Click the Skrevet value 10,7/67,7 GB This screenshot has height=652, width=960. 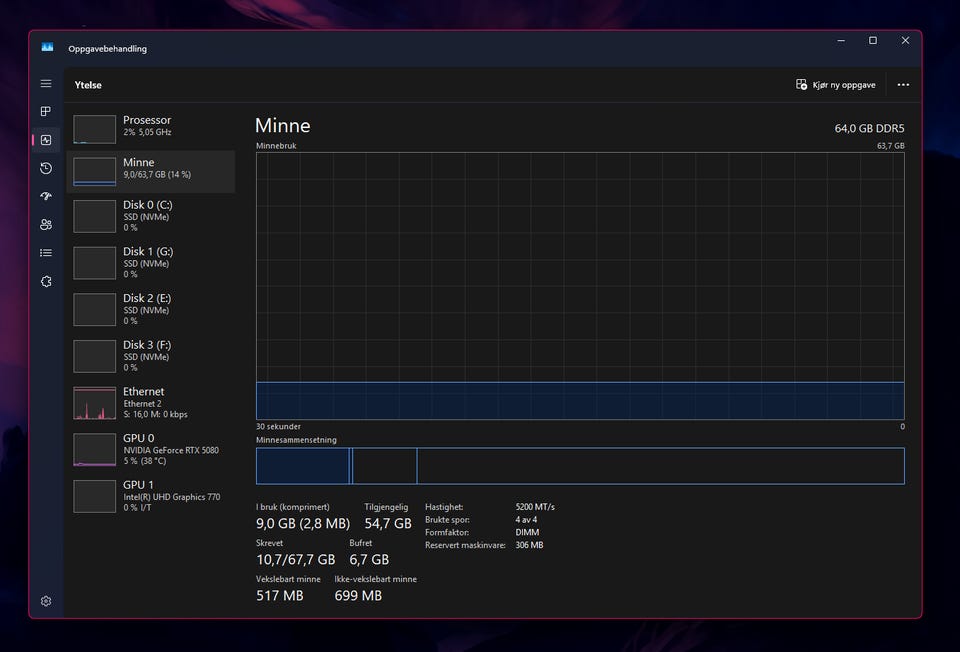tap(296, 560)
